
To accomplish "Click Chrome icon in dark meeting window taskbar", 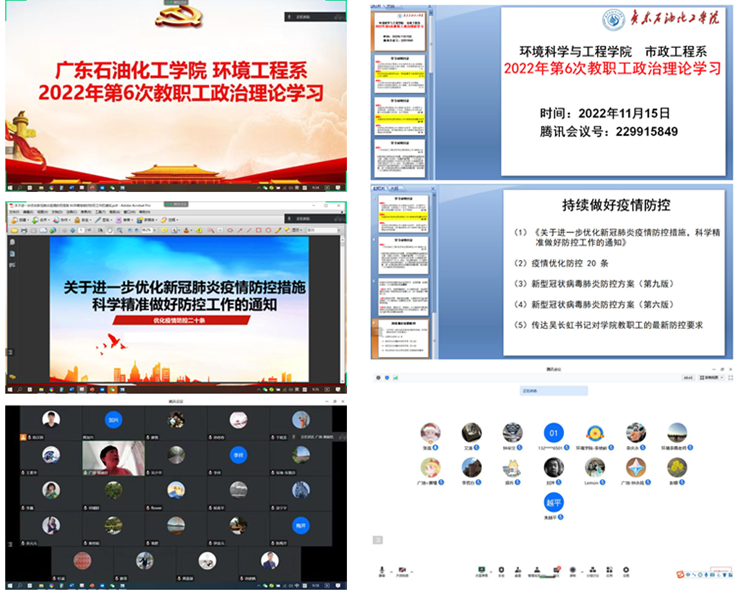I will tap(51, 586).
